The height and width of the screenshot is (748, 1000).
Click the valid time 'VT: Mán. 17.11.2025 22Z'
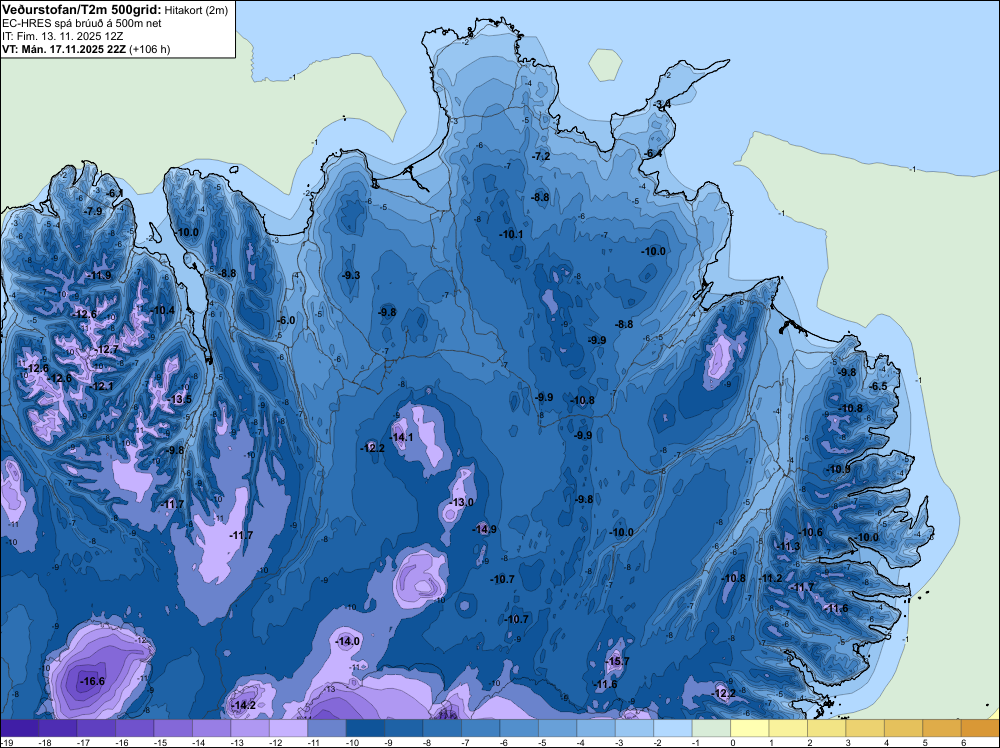[64, 49]
